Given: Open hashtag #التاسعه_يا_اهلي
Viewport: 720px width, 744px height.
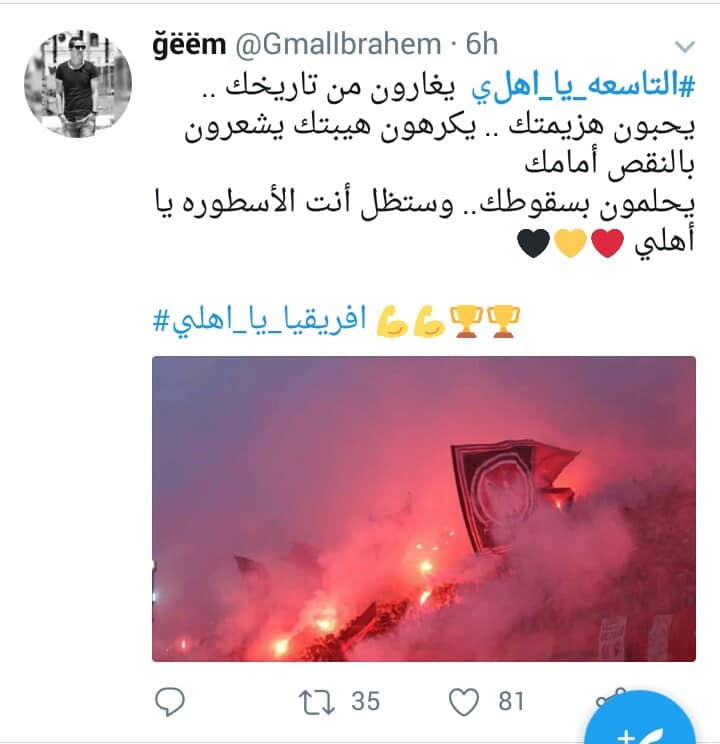Looking at the screenshot, I should (x=583, y=86).
